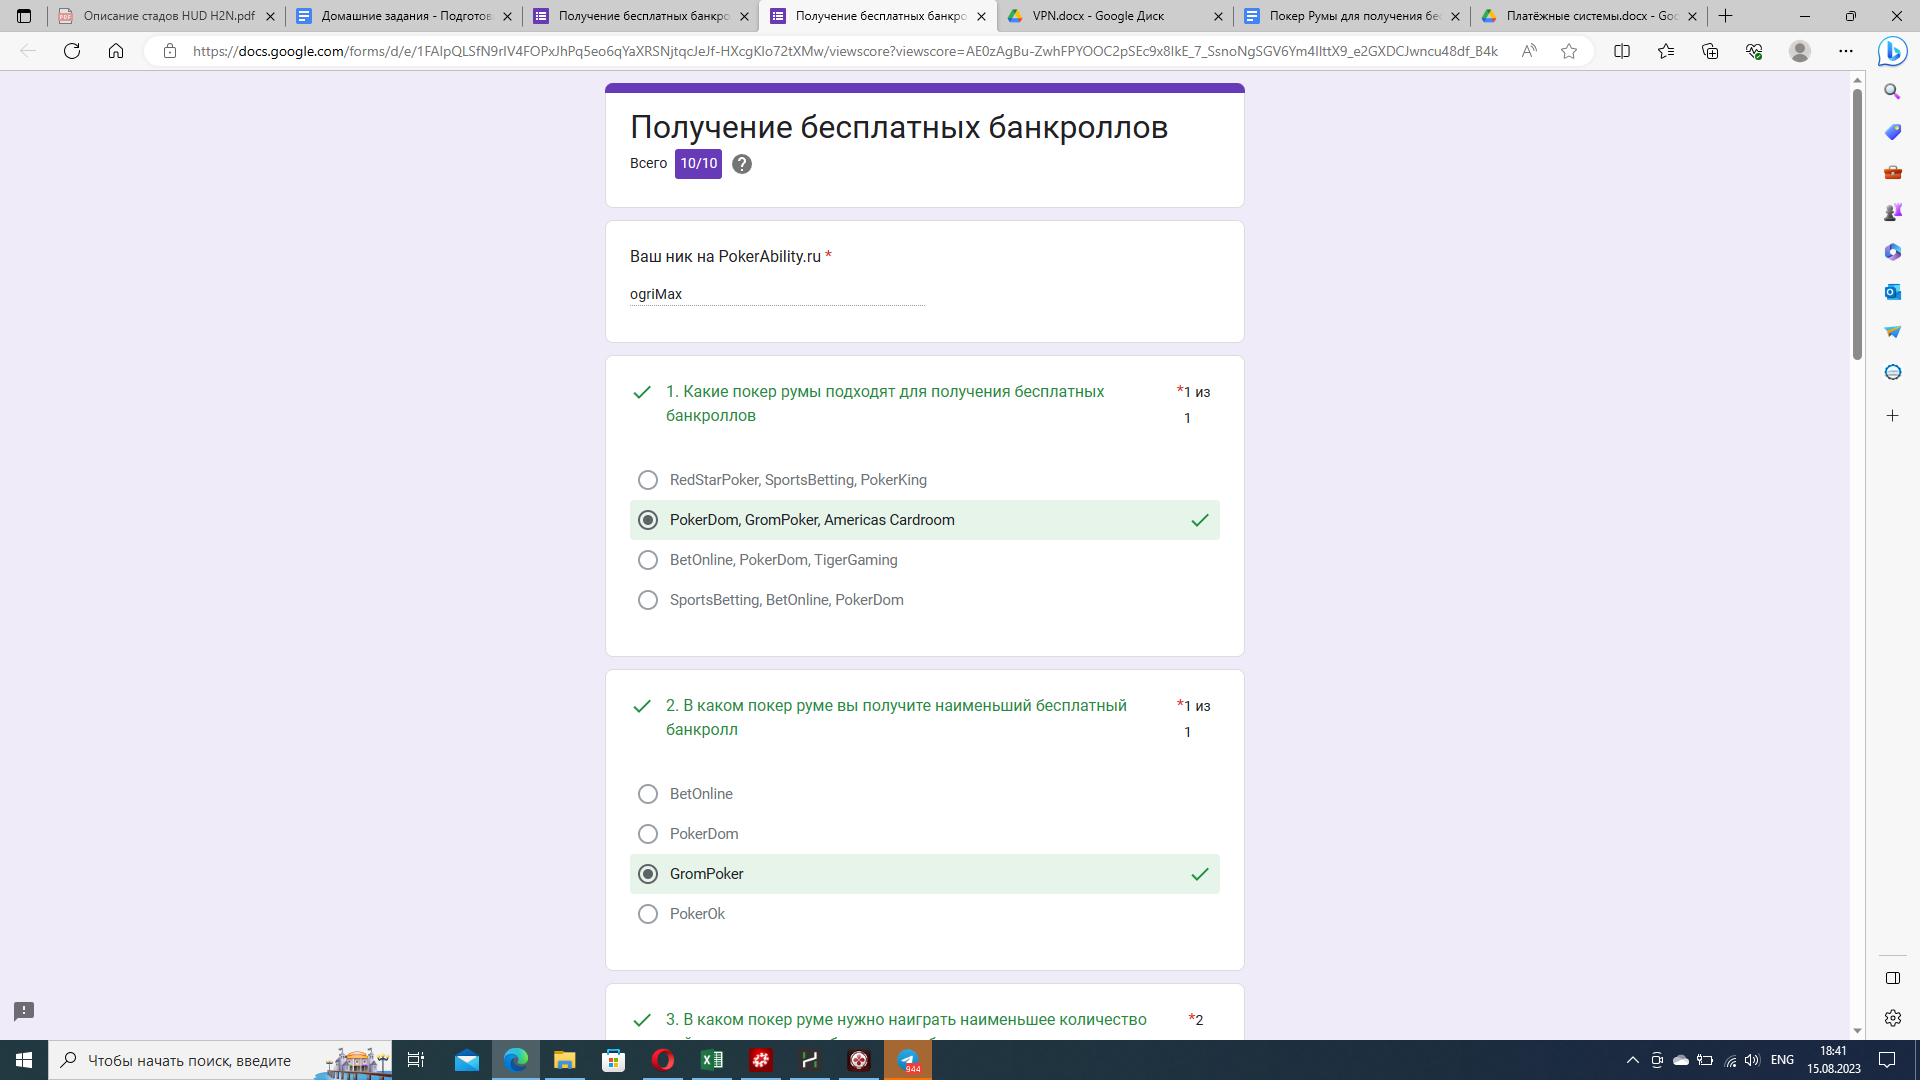This screenshot has height=1080, width=1920.
Task: Open the browser profile avatar
Action: click(1800, 51)
